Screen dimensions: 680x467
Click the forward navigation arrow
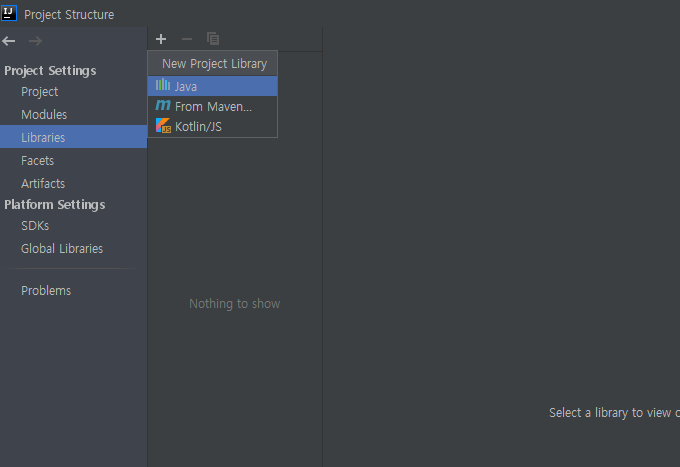pos(35,41)
